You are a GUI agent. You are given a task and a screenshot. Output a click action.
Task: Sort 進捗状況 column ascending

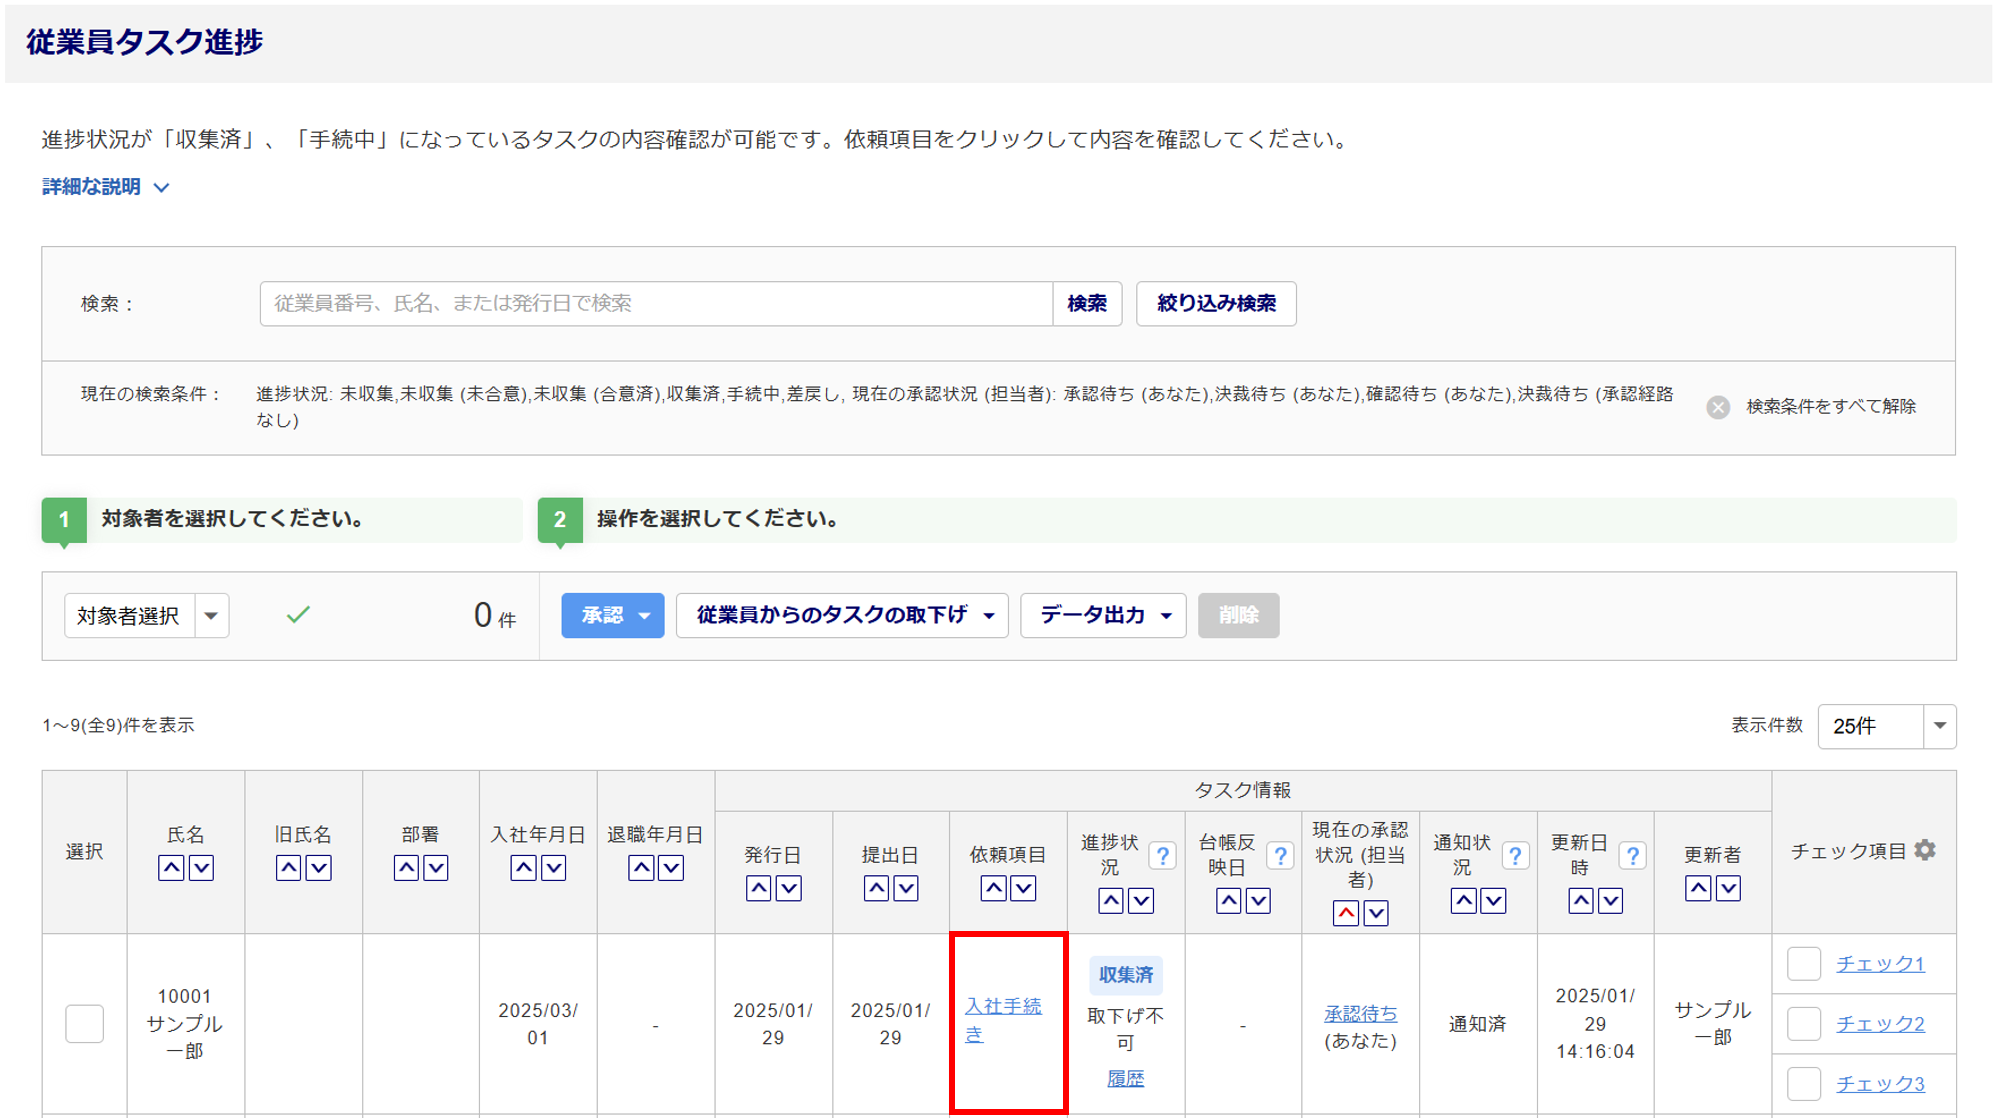[x=1111, y=901]
